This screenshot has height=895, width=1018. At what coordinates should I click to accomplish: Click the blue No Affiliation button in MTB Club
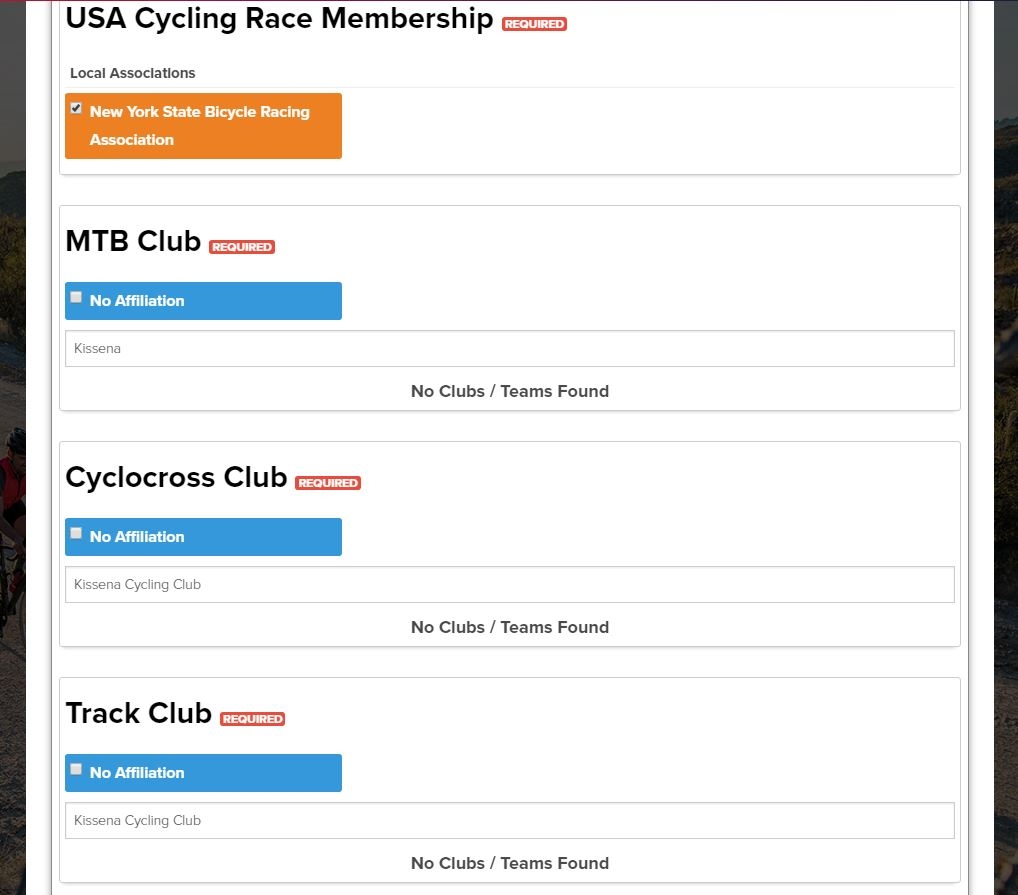click(203, 301)
